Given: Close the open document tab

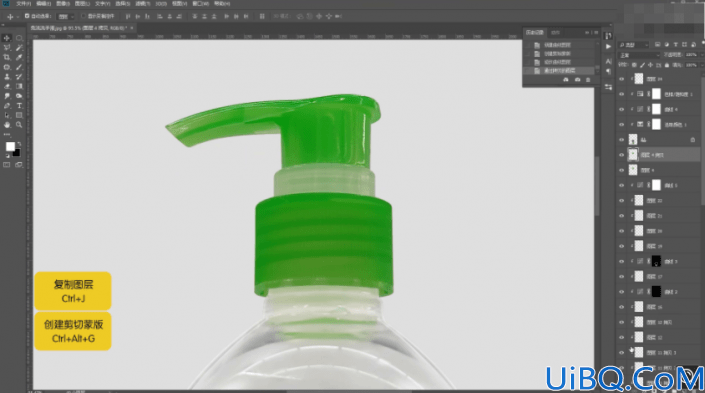Looking at the screenshot, I should (x=132, y=28).
